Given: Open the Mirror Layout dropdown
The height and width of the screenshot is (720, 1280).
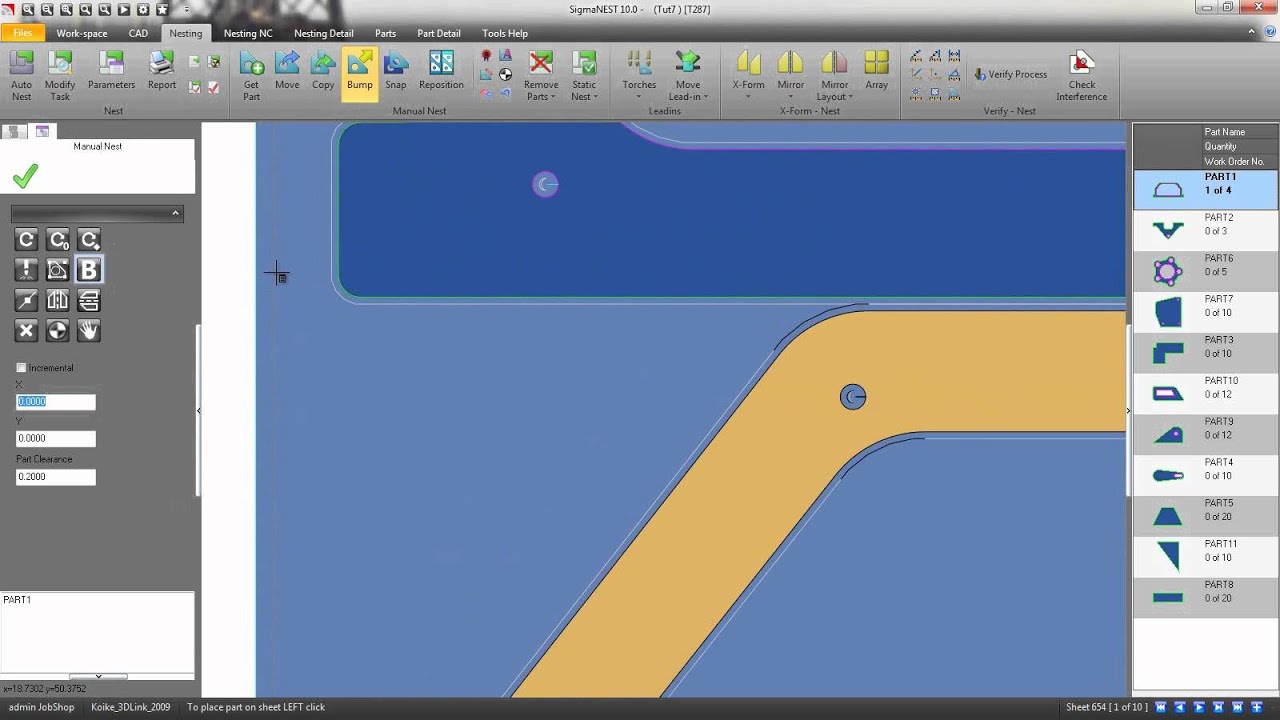Looking at the screenshot, I should 833,97.
